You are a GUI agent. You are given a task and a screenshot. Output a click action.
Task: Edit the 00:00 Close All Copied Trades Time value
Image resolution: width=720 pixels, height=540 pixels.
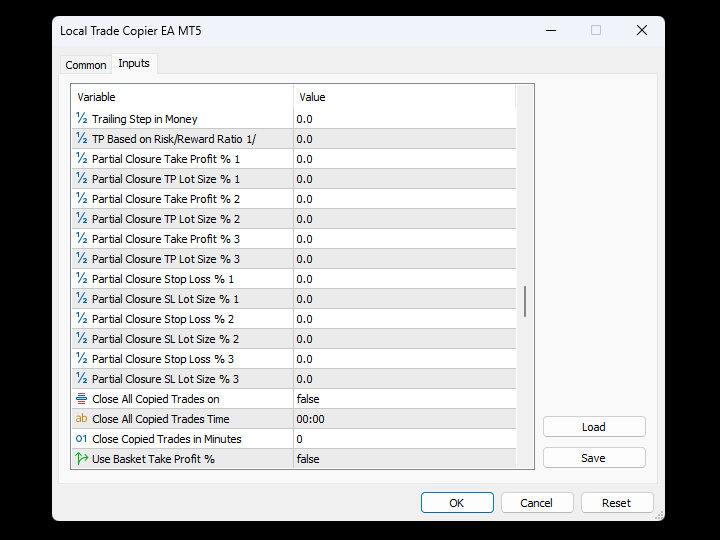pos(405,418)
